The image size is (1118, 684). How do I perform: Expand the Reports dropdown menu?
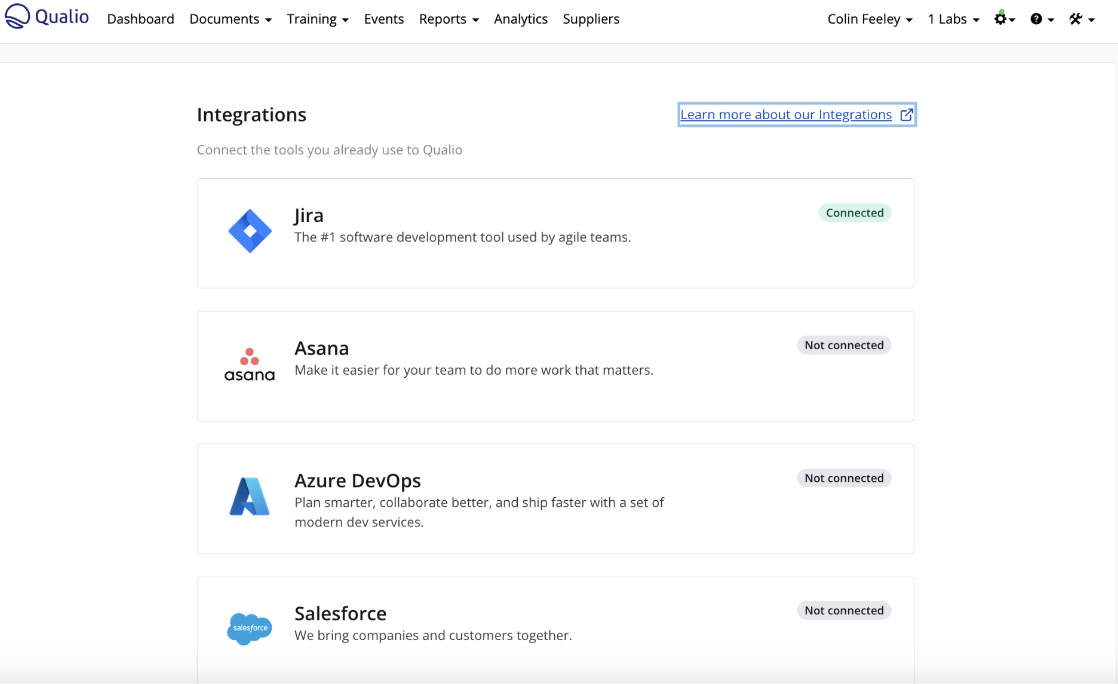(448, 19)
